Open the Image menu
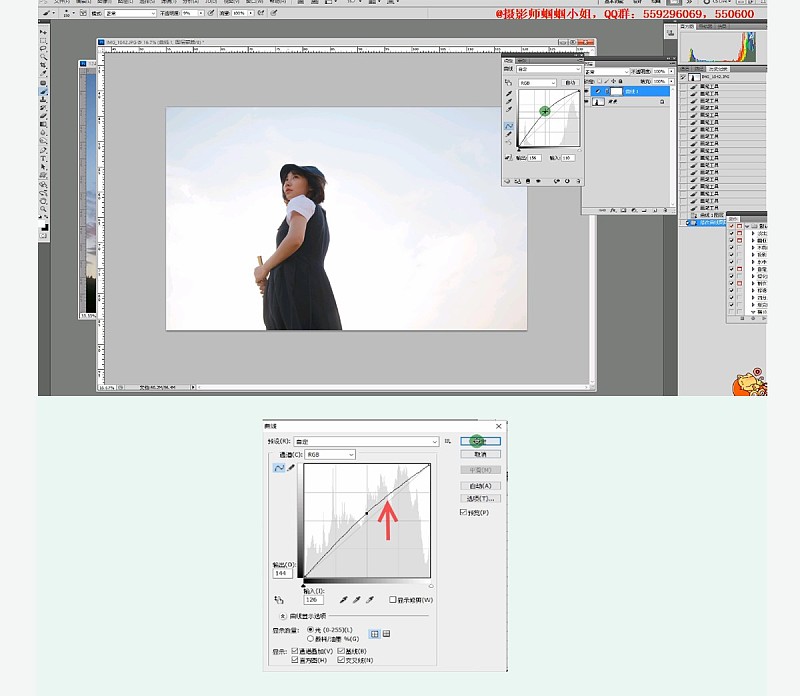Screen dimensions: 800x696 coord(104,2)
